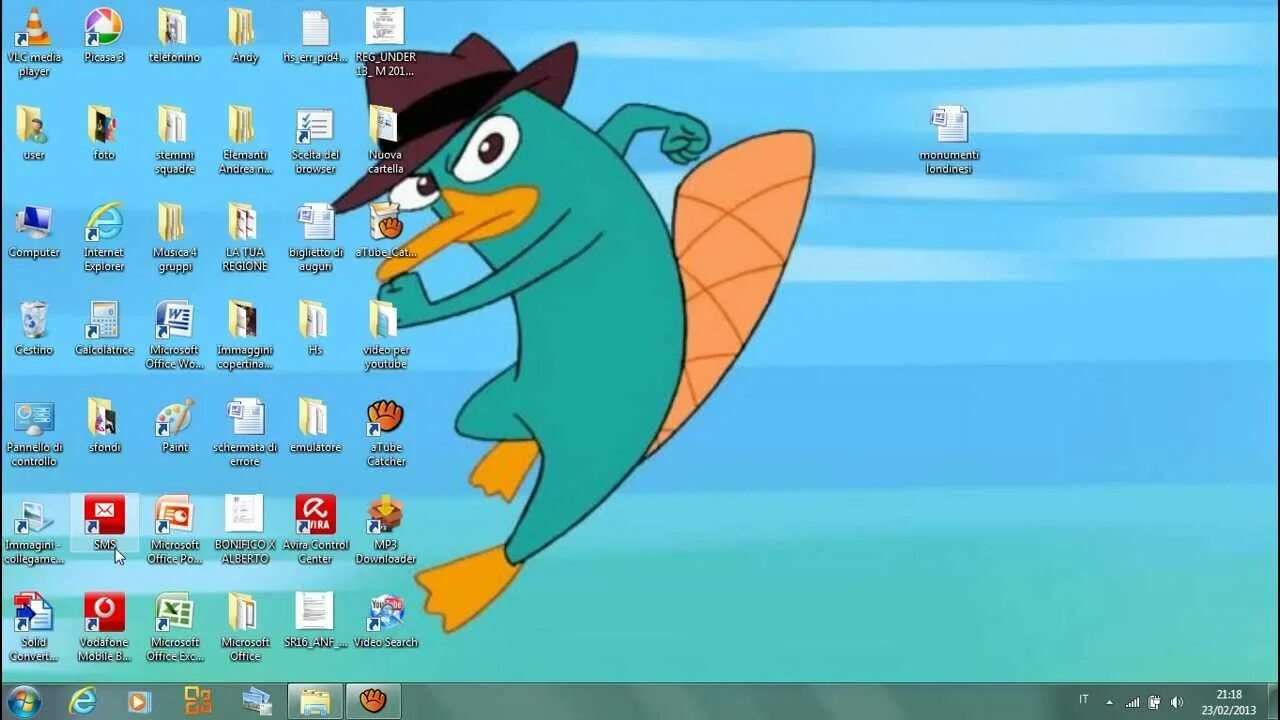Select the SR16_ANF document

(315, 620)
